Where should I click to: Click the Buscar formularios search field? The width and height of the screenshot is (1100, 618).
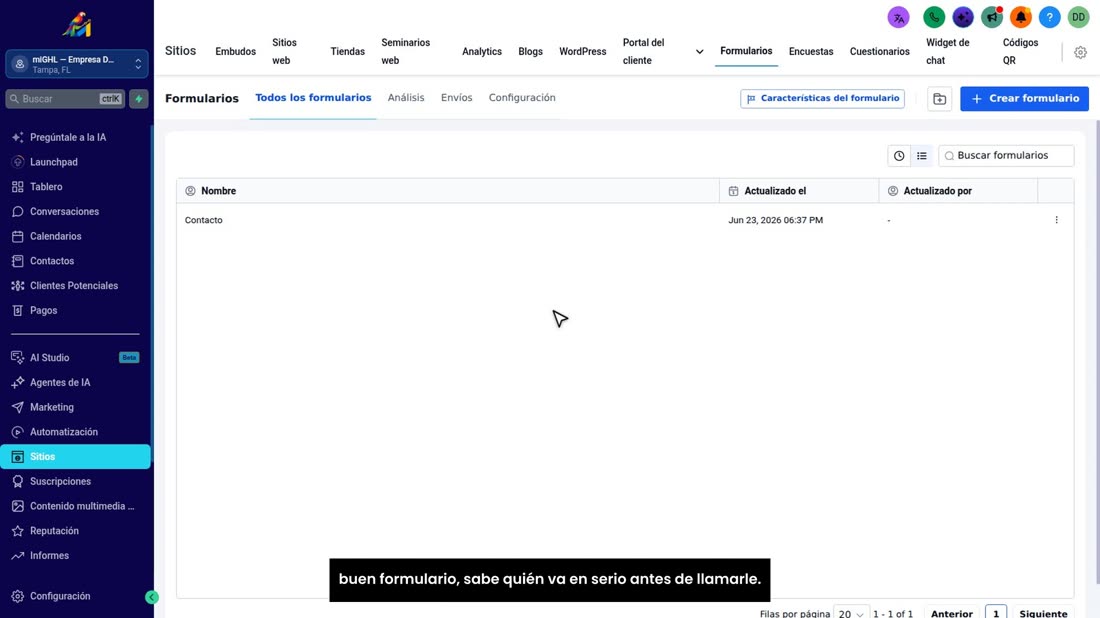click(1006, 156)
